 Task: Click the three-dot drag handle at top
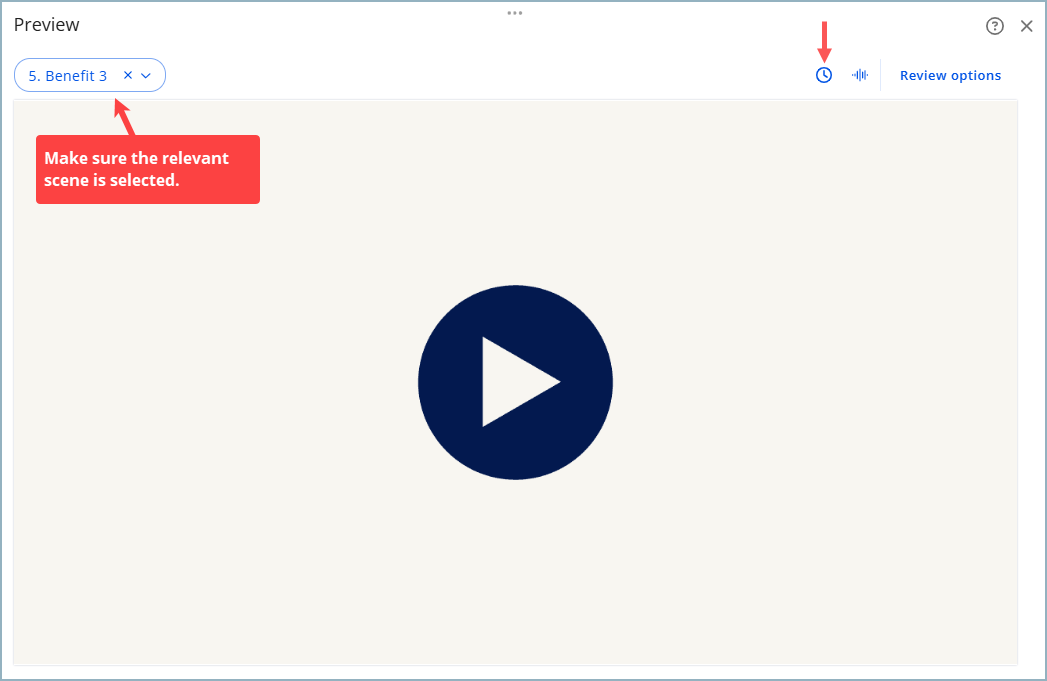[x=515, y=13]
